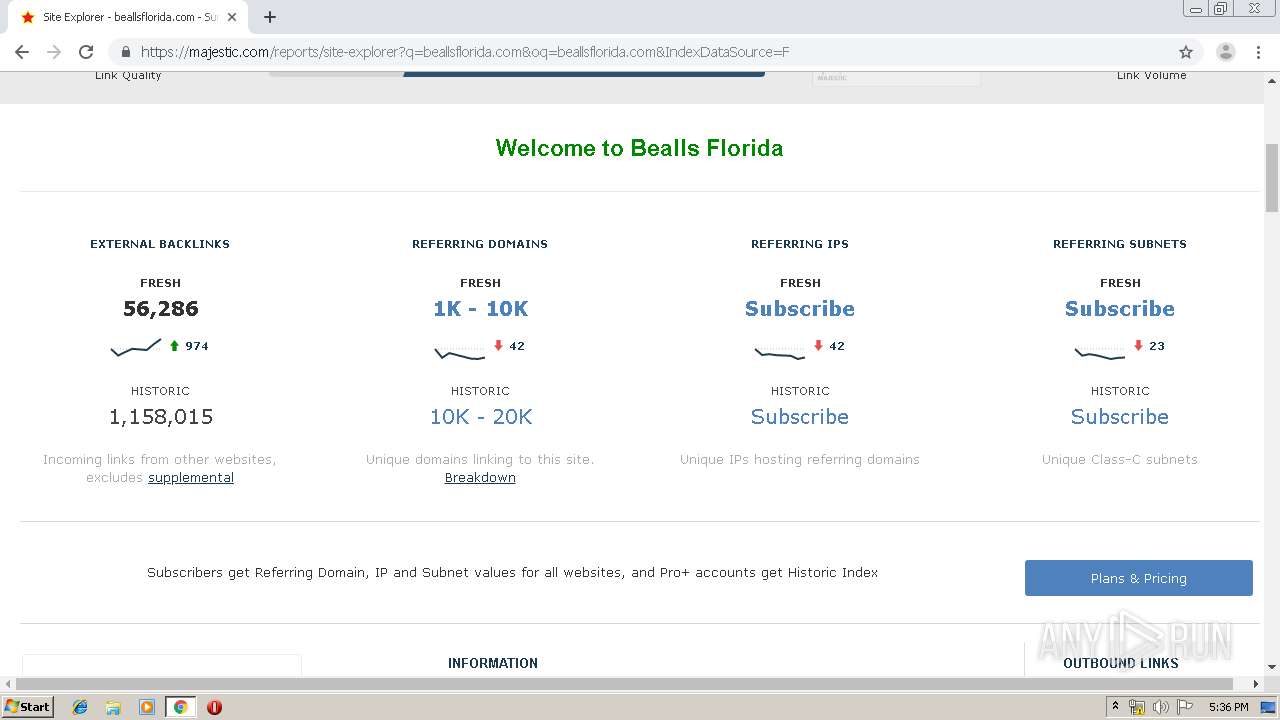Click the 1,158,015 historic backlinks value
The image size is (1280, 720).
pos(161,417)
